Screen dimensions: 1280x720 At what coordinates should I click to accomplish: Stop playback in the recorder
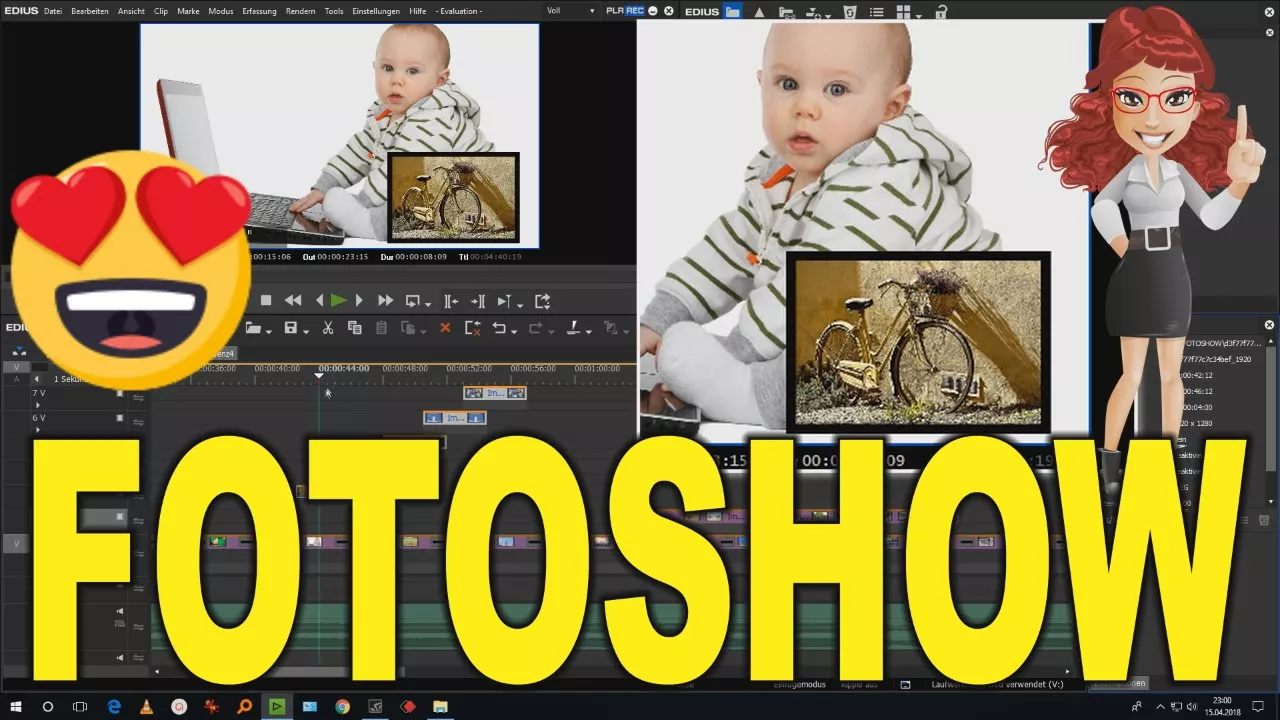[x=266, y=300]
